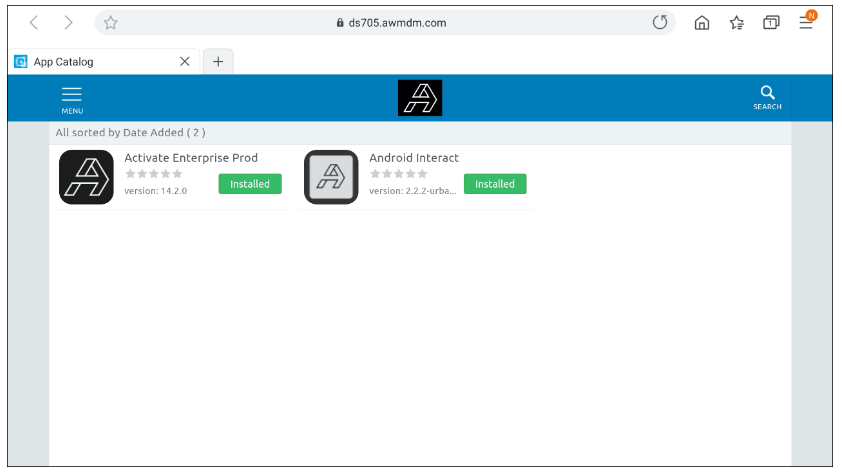Screen dimensions: 842x473
Task: Open Android Interact app icon
Action: pos(331,177)
